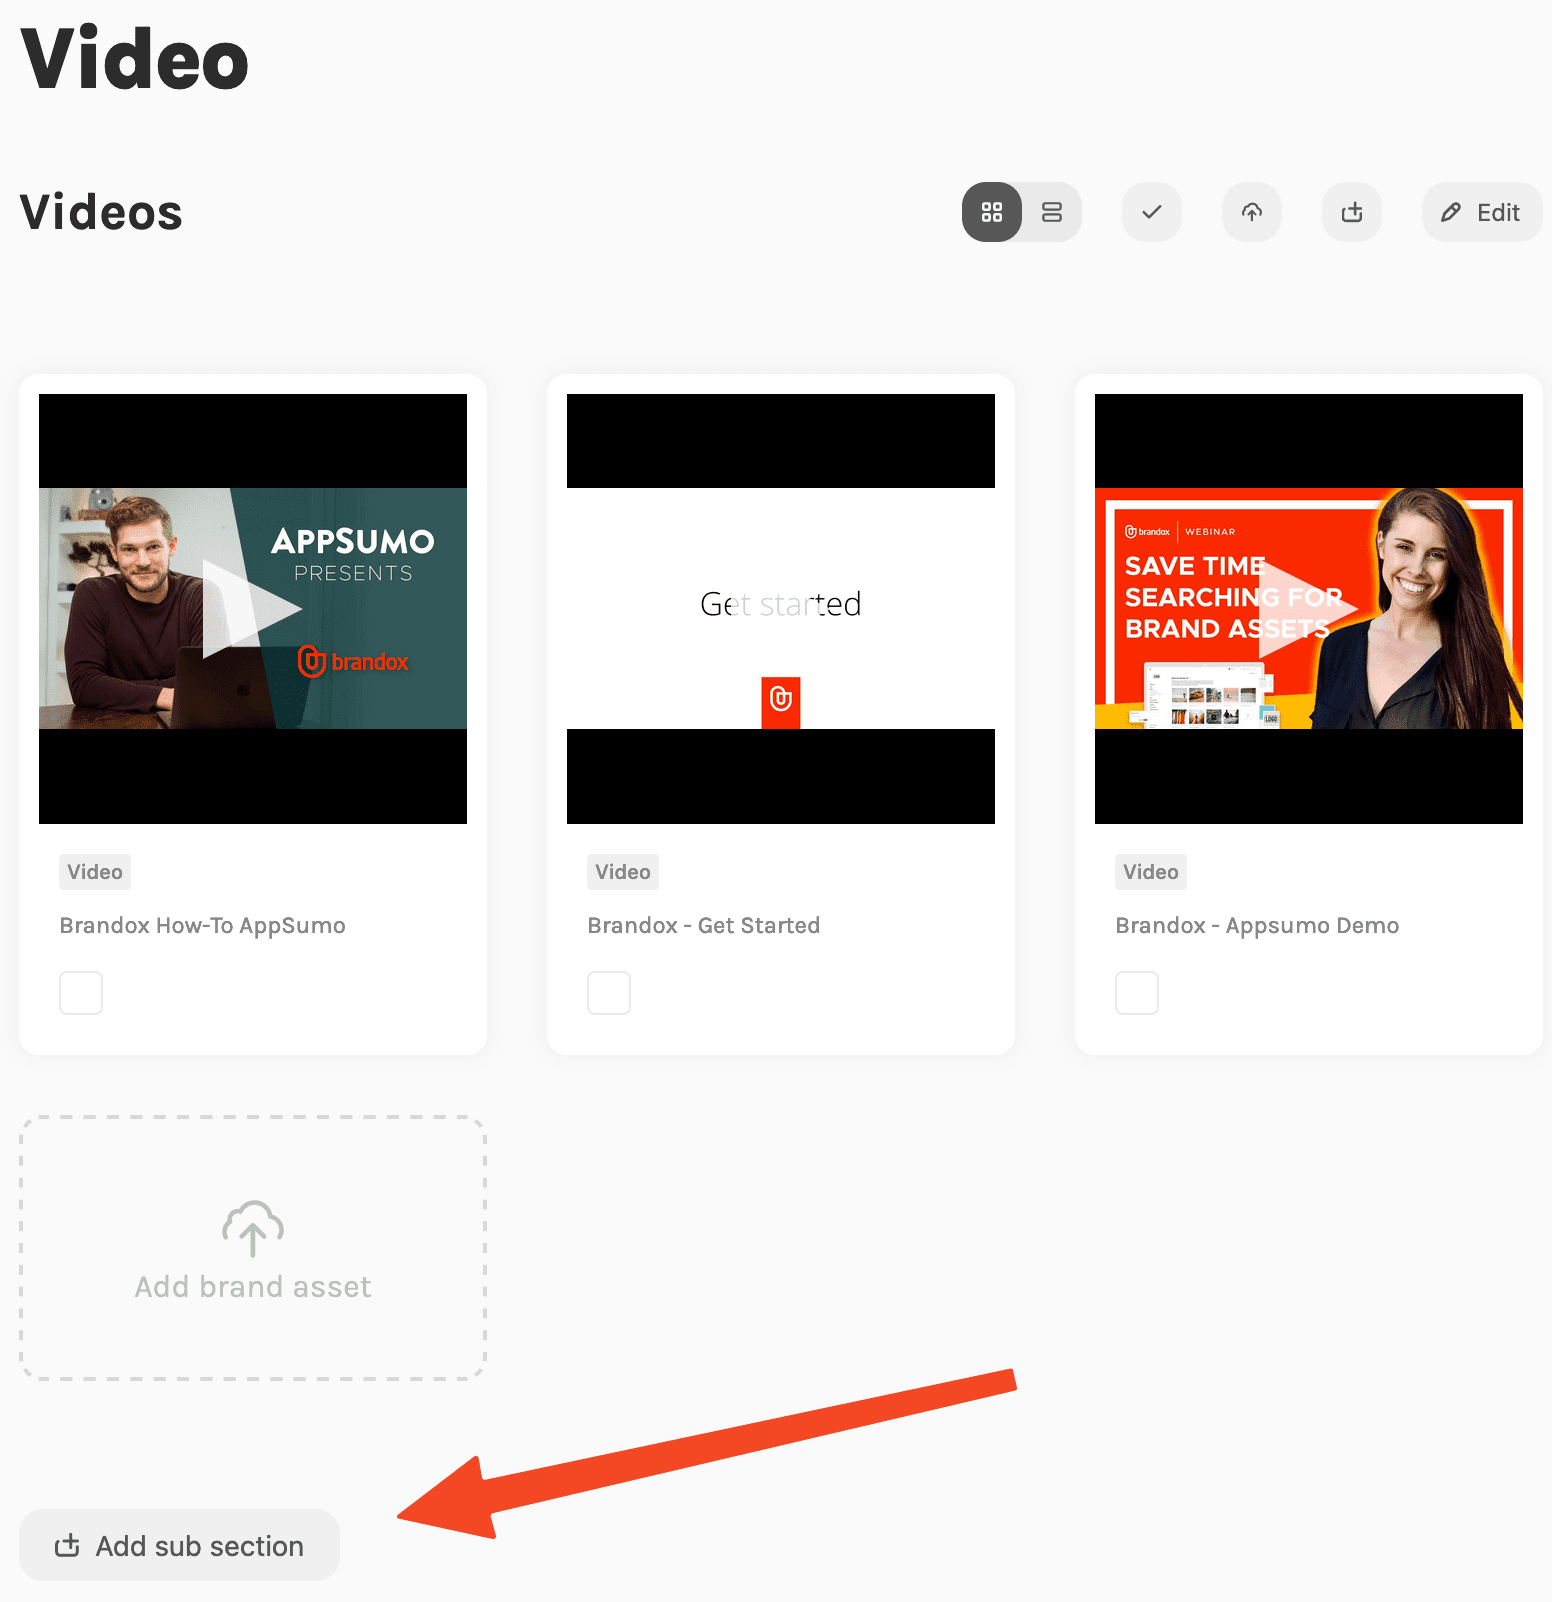Click Add brand asset upload area

tap(253, 1248)
